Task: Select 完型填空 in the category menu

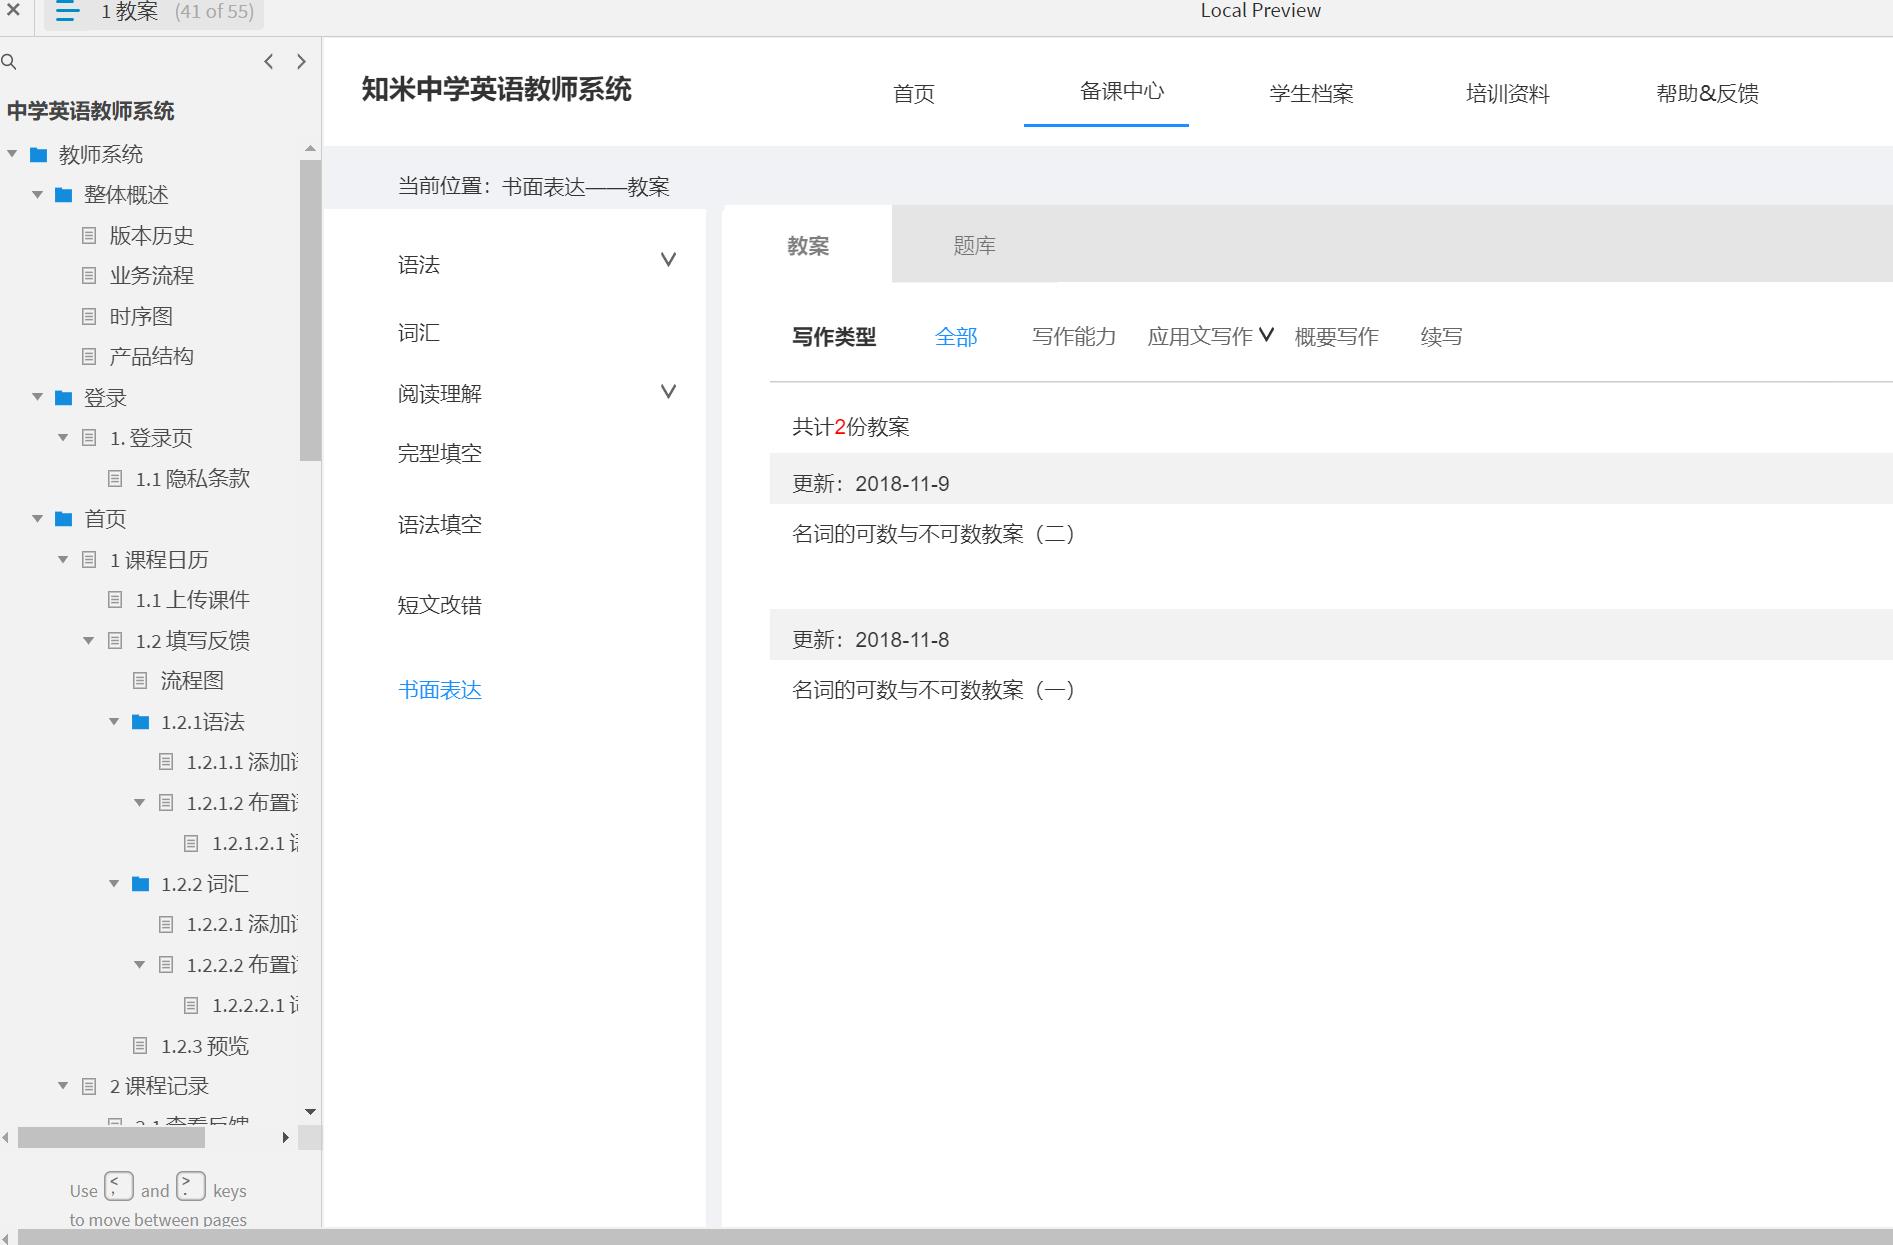Action: pos(440,453)
